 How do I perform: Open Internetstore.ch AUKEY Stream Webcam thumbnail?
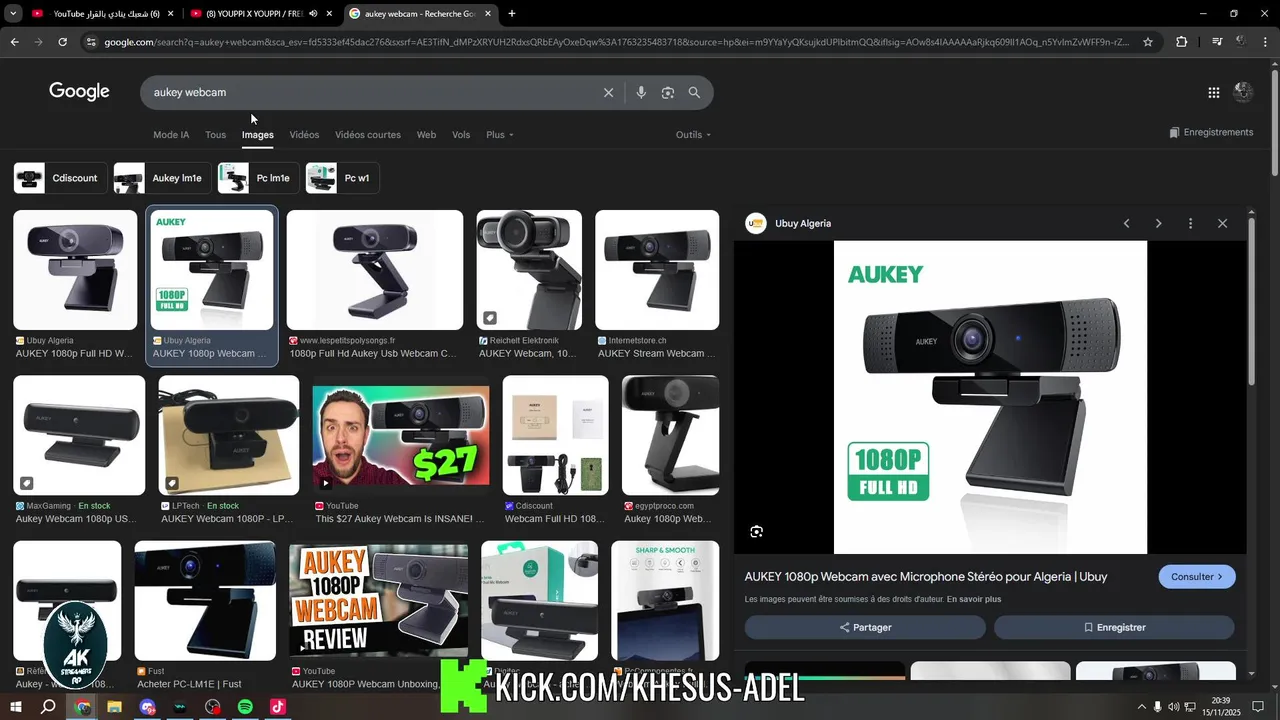657,270
